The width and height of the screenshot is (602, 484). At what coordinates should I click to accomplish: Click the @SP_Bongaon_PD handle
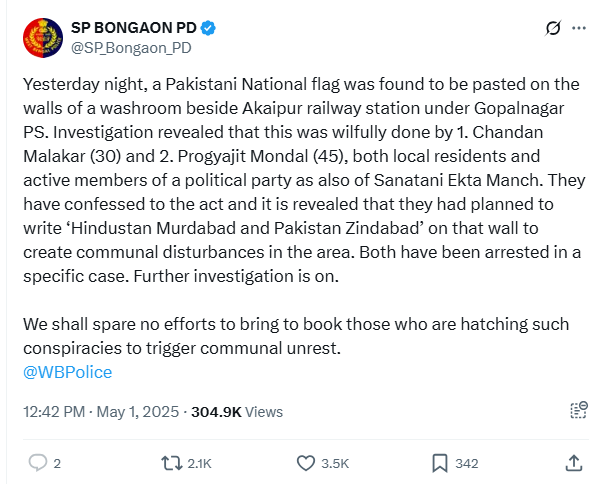click(x=131, y=48)
